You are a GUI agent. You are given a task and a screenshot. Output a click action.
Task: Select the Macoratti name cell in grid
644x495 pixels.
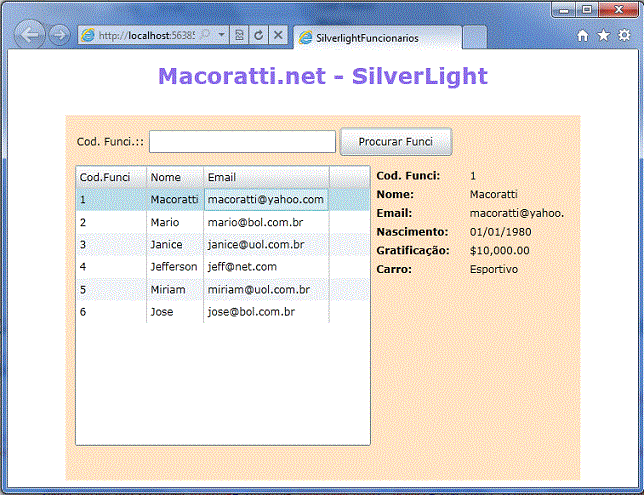[x=175, y=200]
